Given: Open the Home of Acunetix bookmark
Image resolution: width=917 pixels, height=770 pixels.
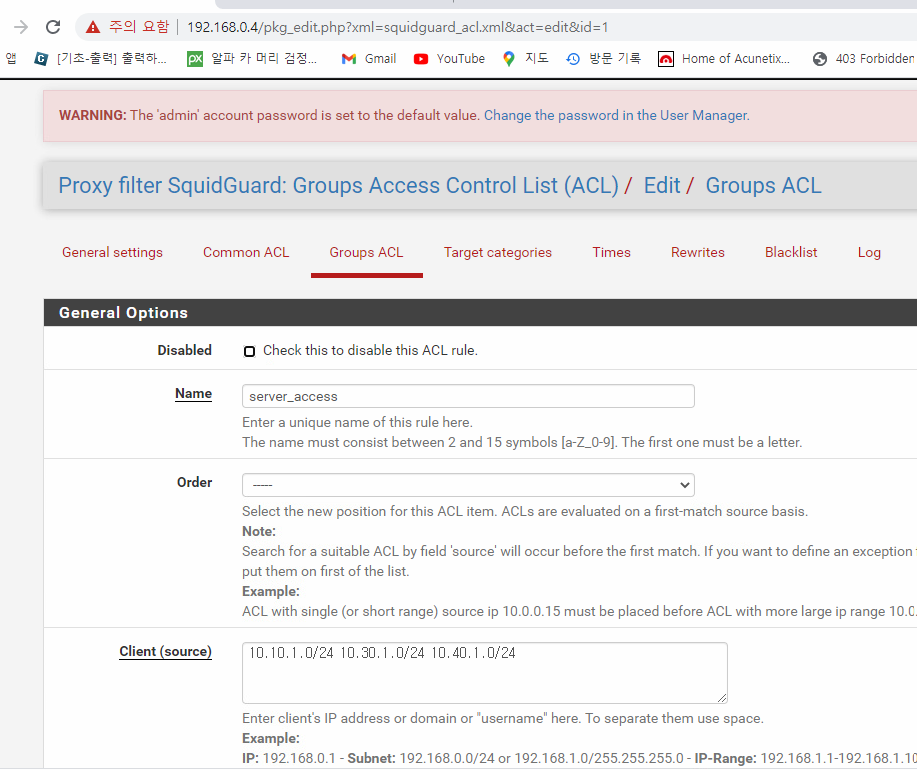Looking at the screenshot, I should click(x=724, y=58).
